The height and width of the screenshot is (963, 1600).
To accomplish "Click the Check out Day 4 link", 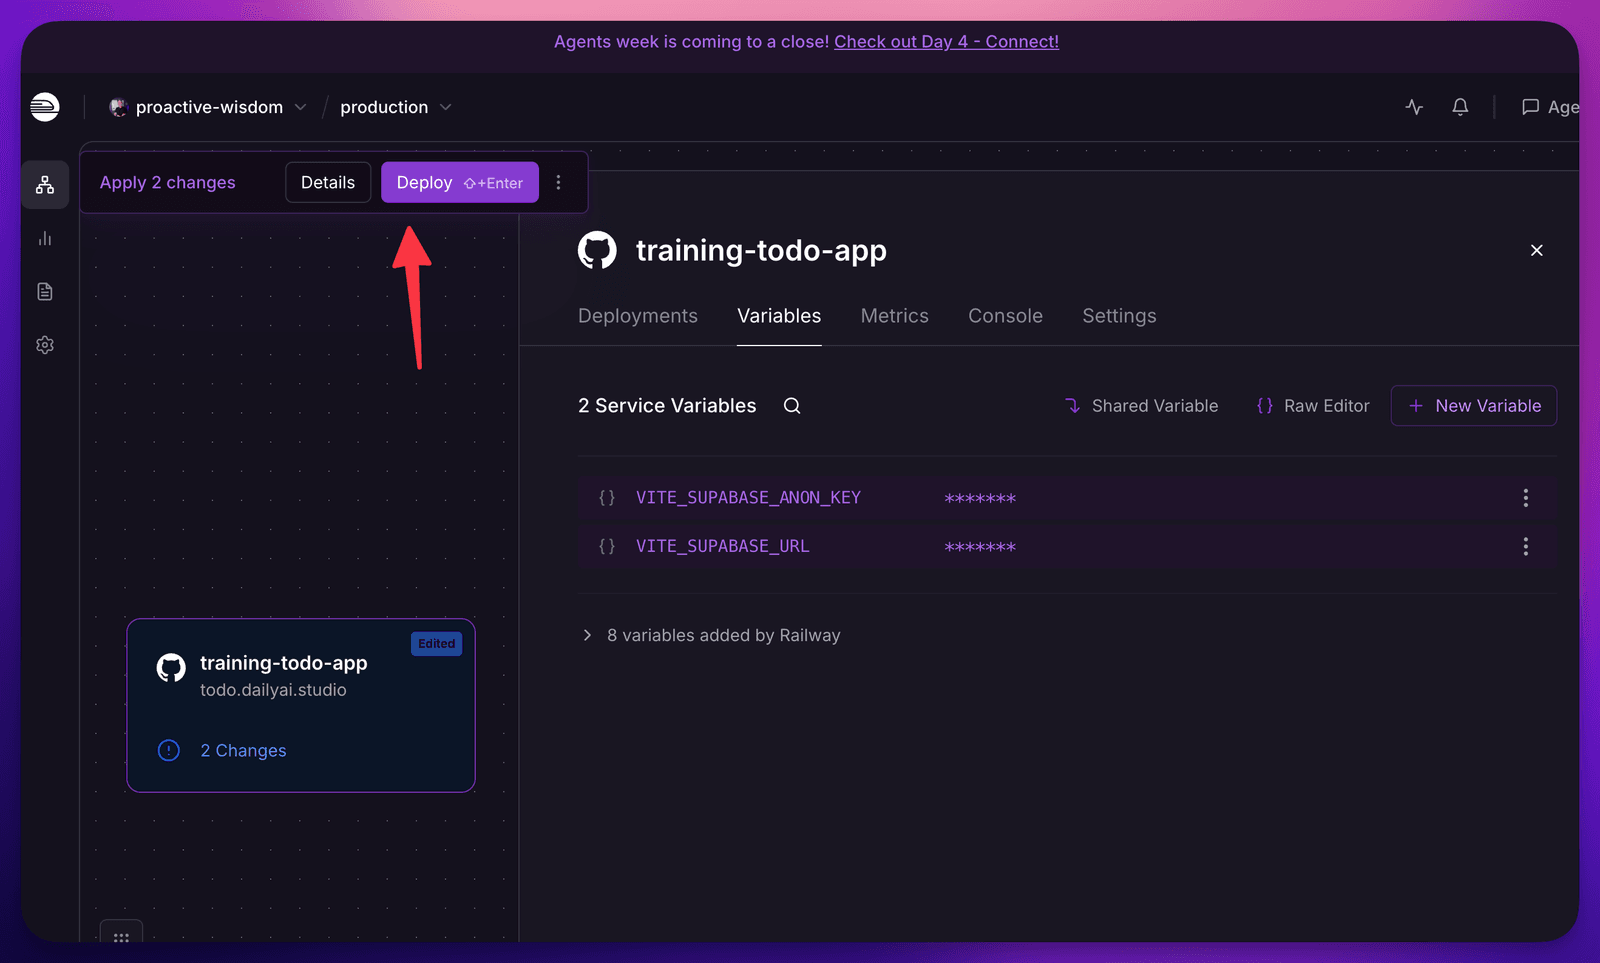I will (x=946, y=42).
